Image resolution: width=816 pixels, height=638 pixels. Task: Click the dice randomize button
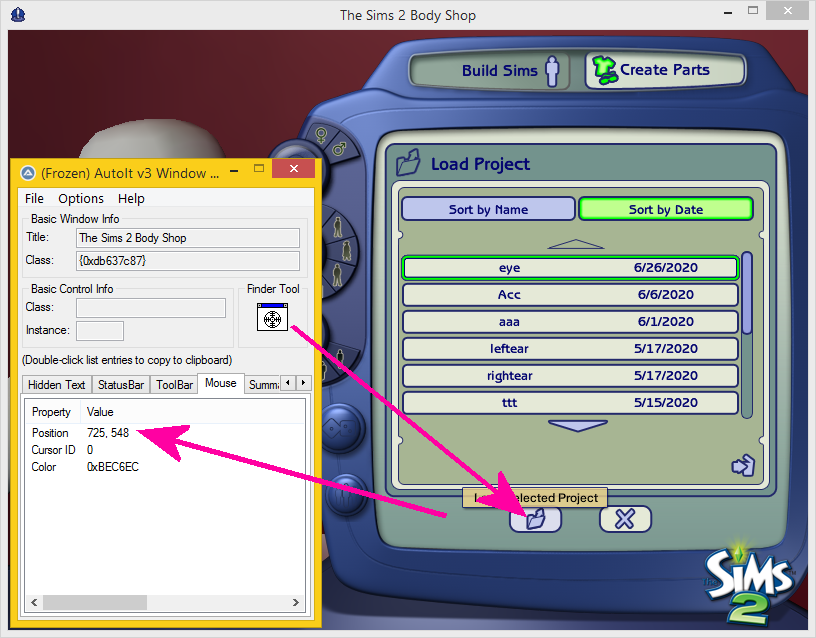pyautogui.click(x=341, y=428)
